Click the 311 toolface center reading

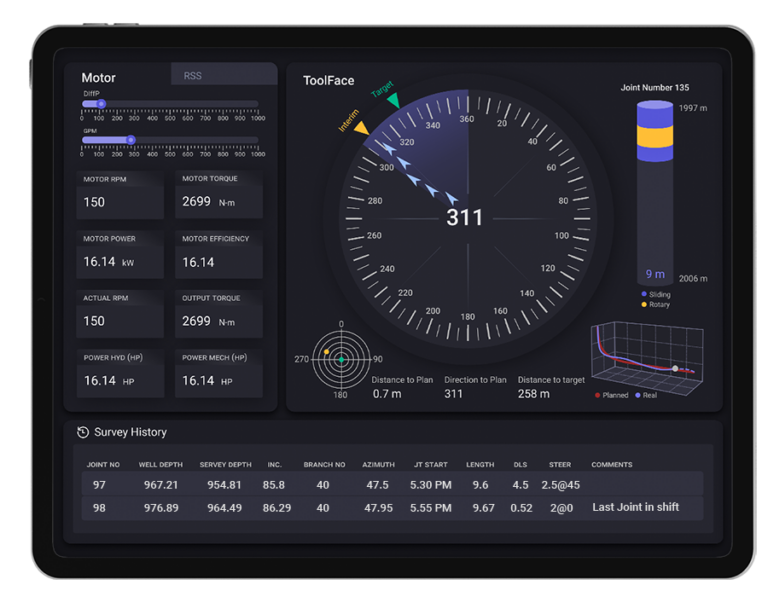tap(464, 217)
